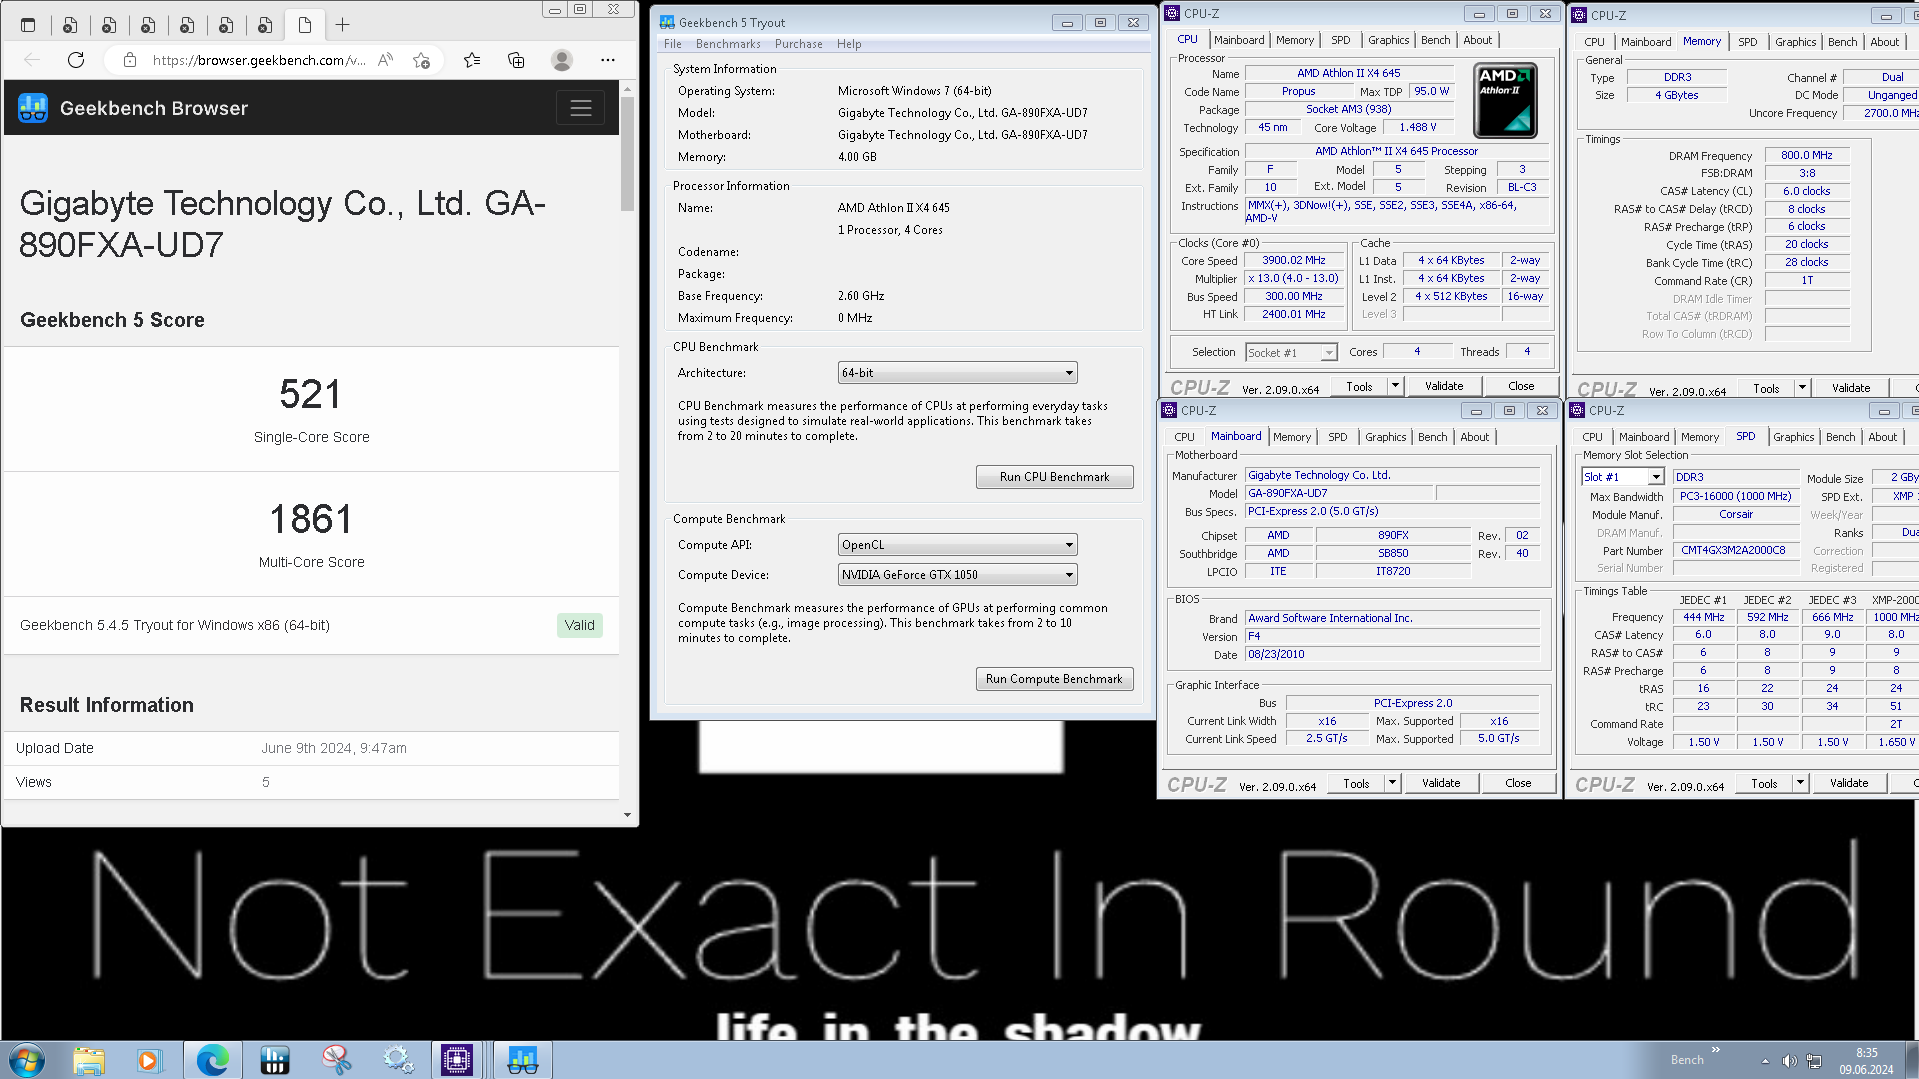Run the CPU Benchmark
The width and height of the screenshot is (1919, 1079).
1054,477
